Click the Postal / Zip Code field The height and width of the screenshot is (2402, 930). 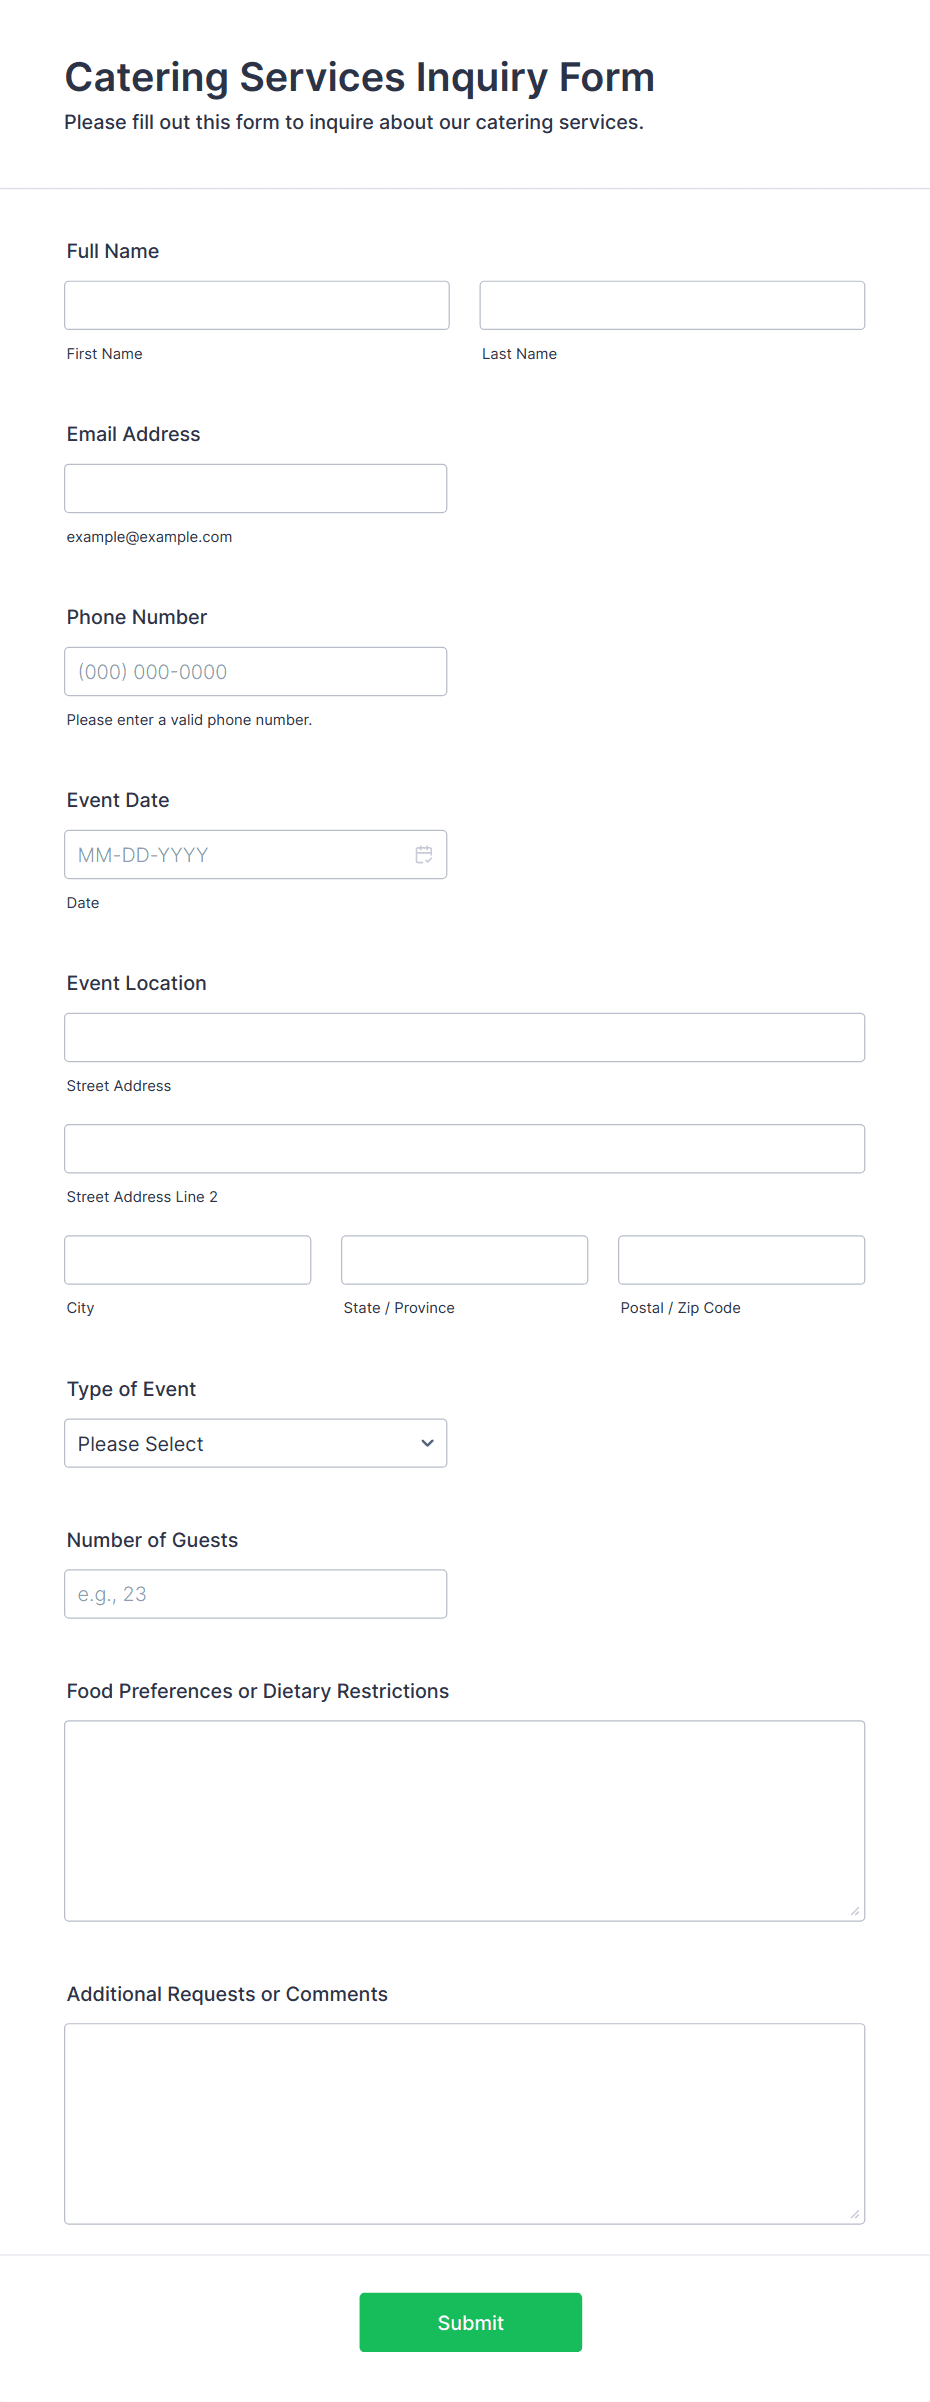coord(741,1259)
